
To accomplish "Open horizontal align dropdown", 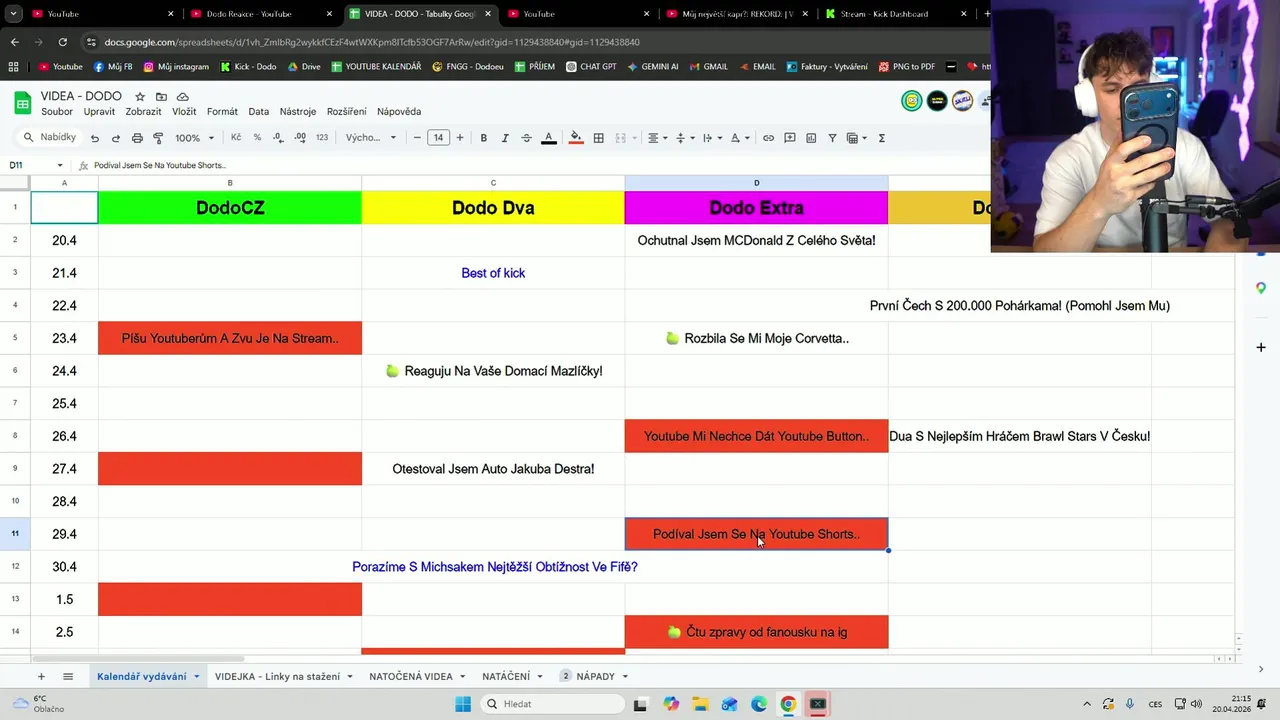I will [x=657, y=138].
